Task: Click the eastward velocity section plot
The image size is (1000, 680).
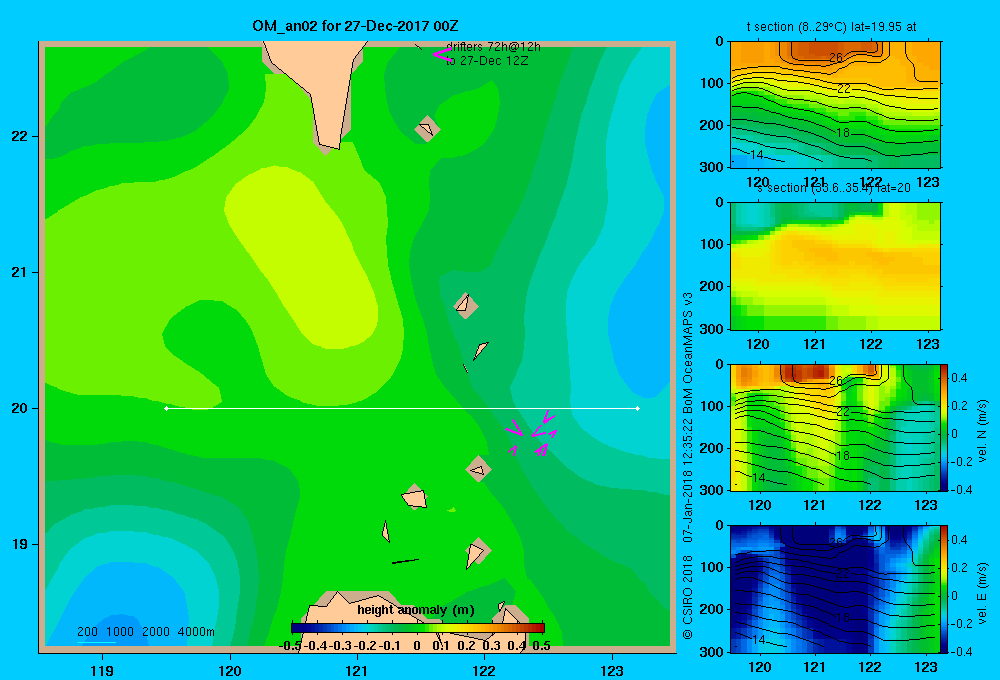Action: 835,589
